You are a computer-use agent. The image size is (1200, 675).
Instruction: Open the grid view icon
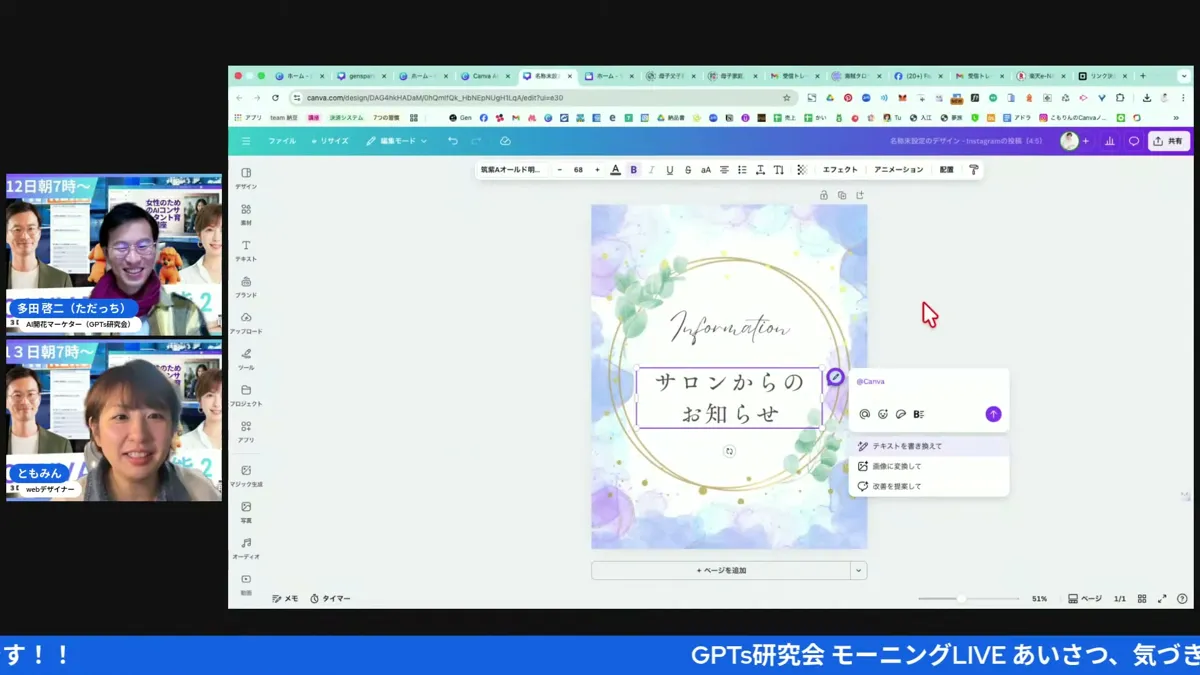click(1142, 599)
